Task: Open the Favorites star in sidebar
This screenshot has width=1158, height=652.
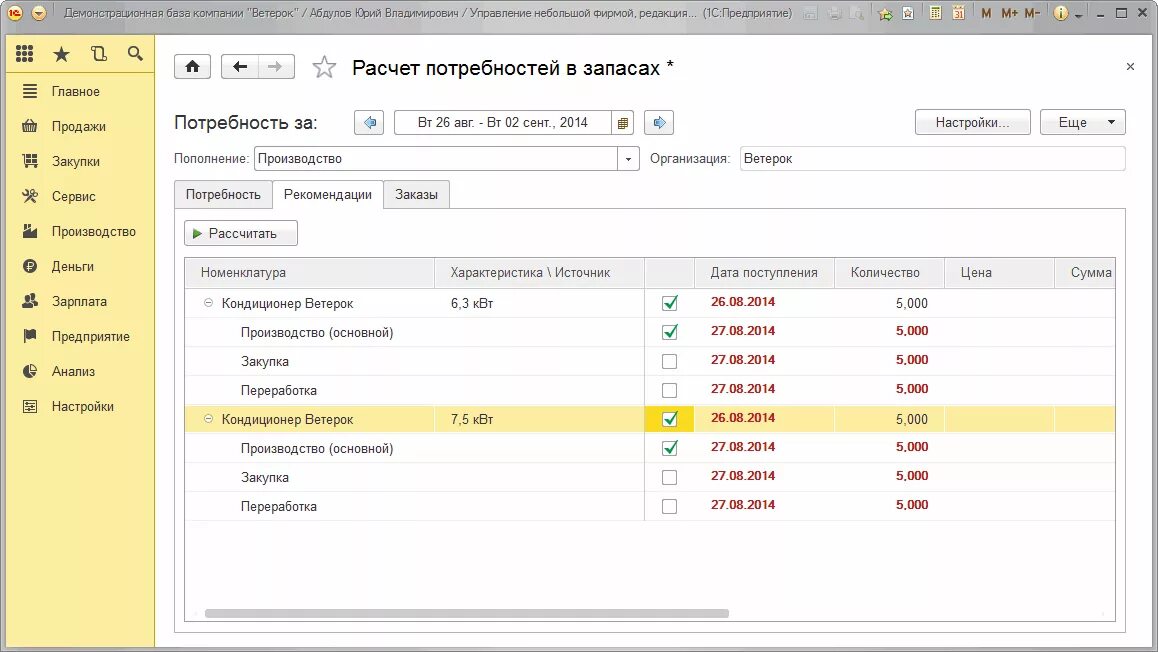Action: [61, 53]
